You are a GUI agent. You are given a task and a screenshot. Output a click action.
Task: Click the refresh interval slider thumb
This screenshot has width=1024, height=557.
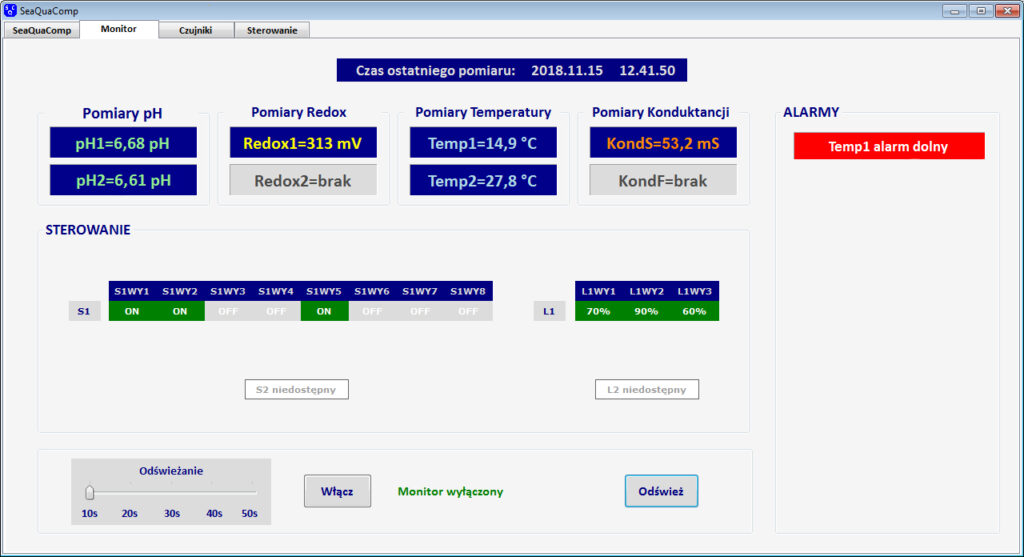coord(90,492)
